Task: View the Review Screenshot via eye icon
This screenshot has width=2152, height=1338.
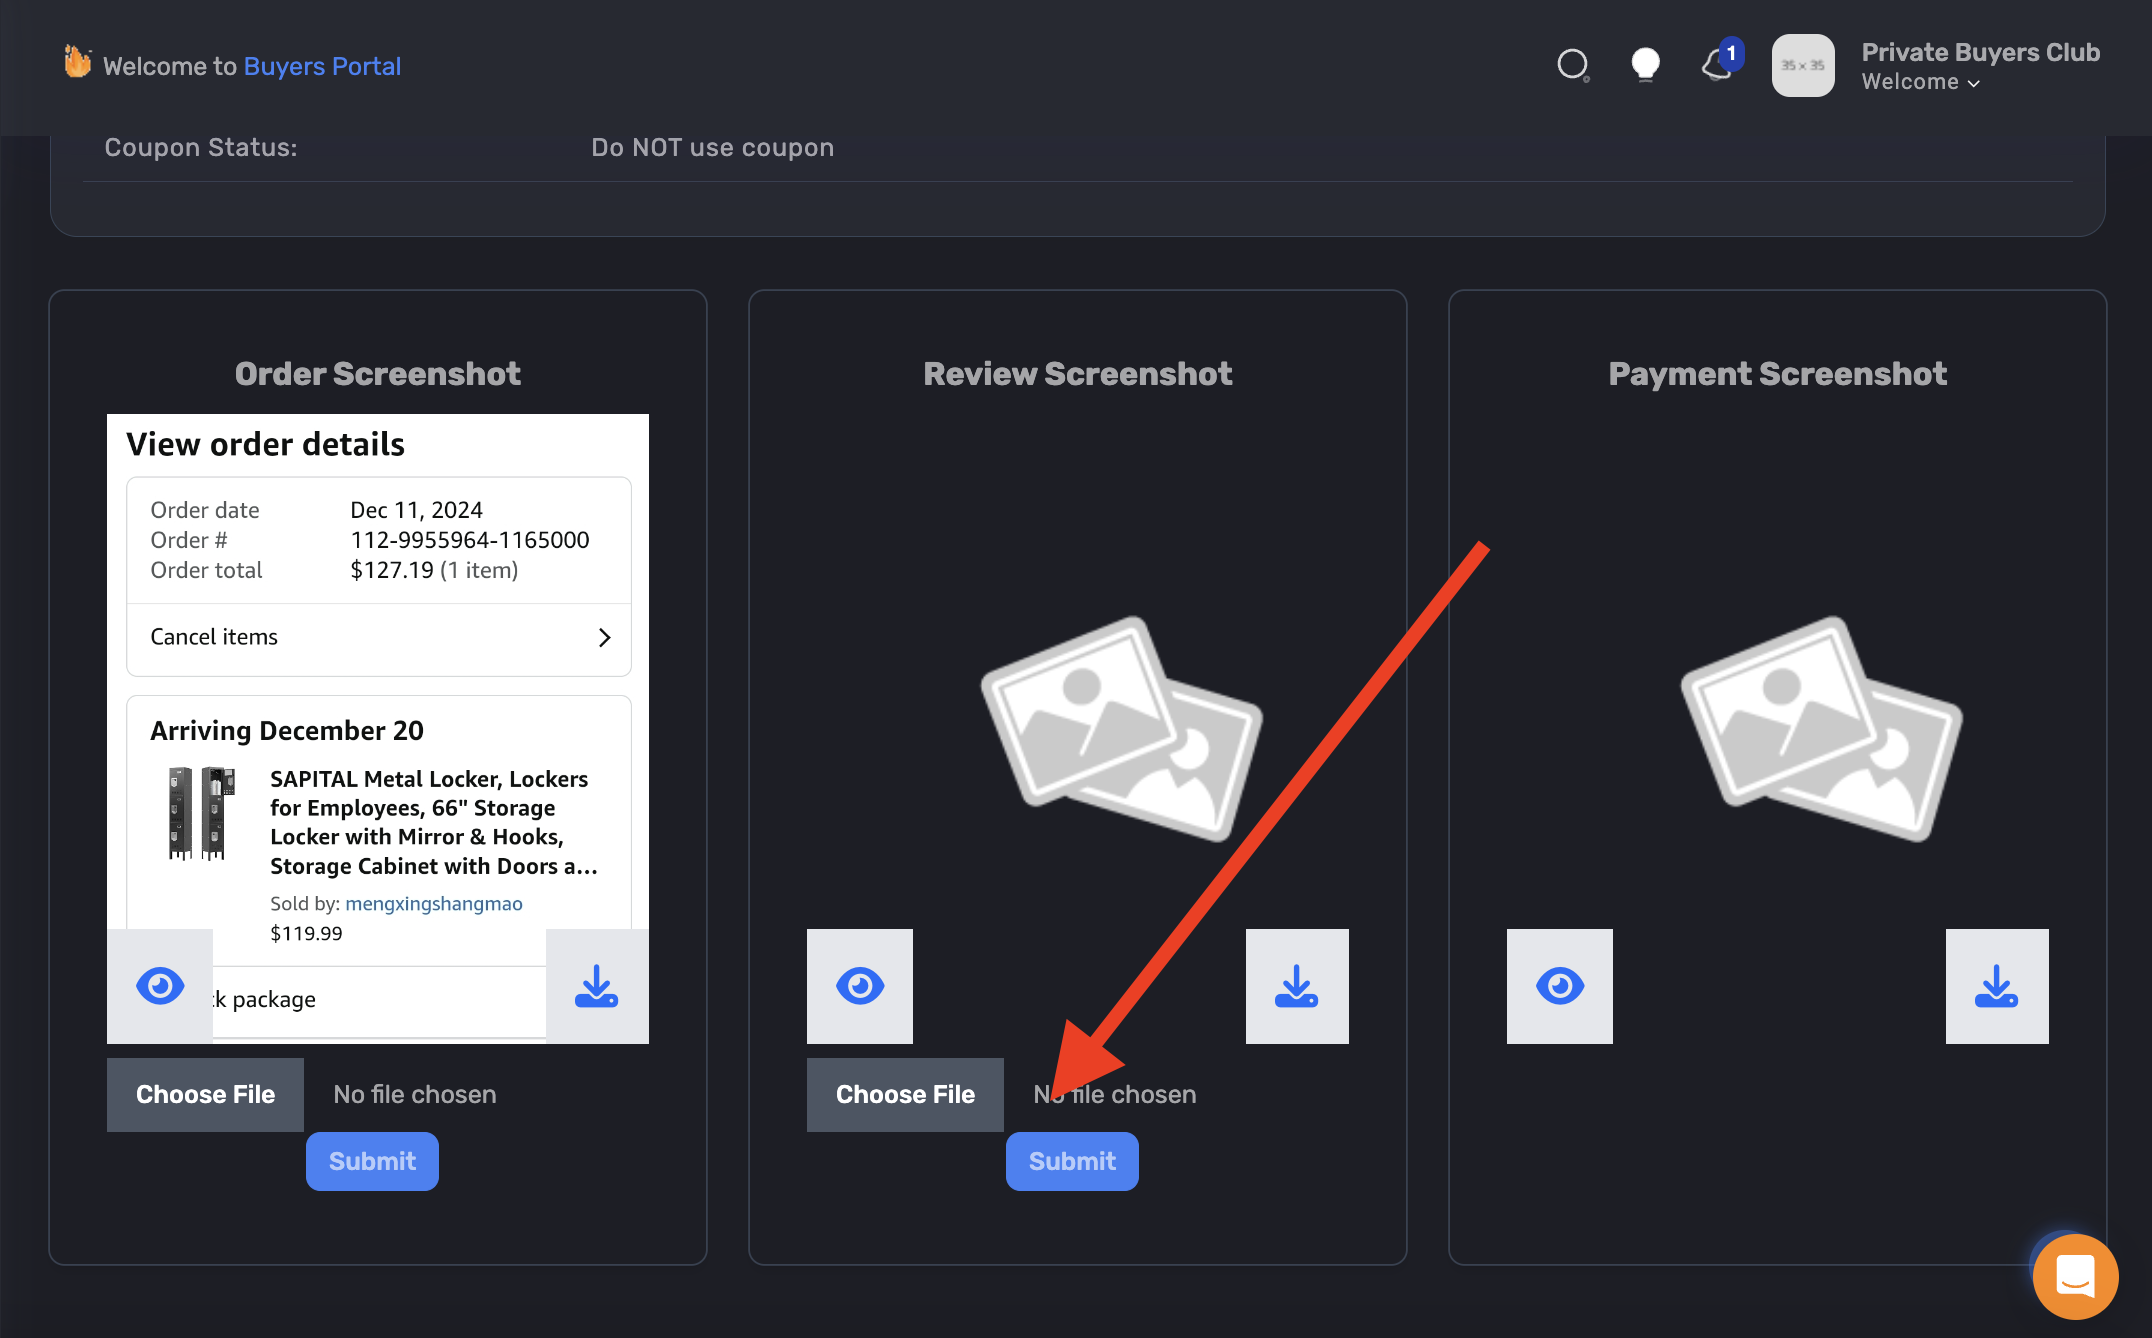Action: 860,986
